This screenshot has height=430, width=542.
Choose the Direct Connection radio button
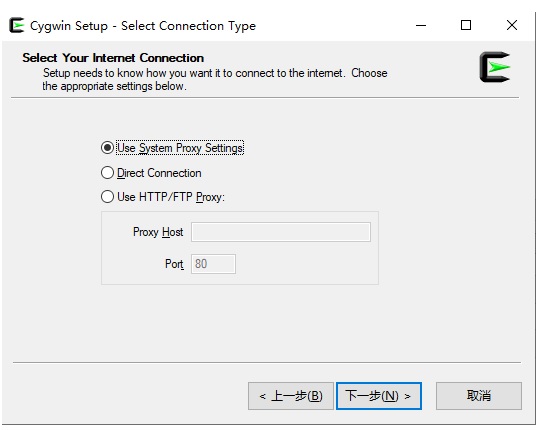[x=108, y=172]
